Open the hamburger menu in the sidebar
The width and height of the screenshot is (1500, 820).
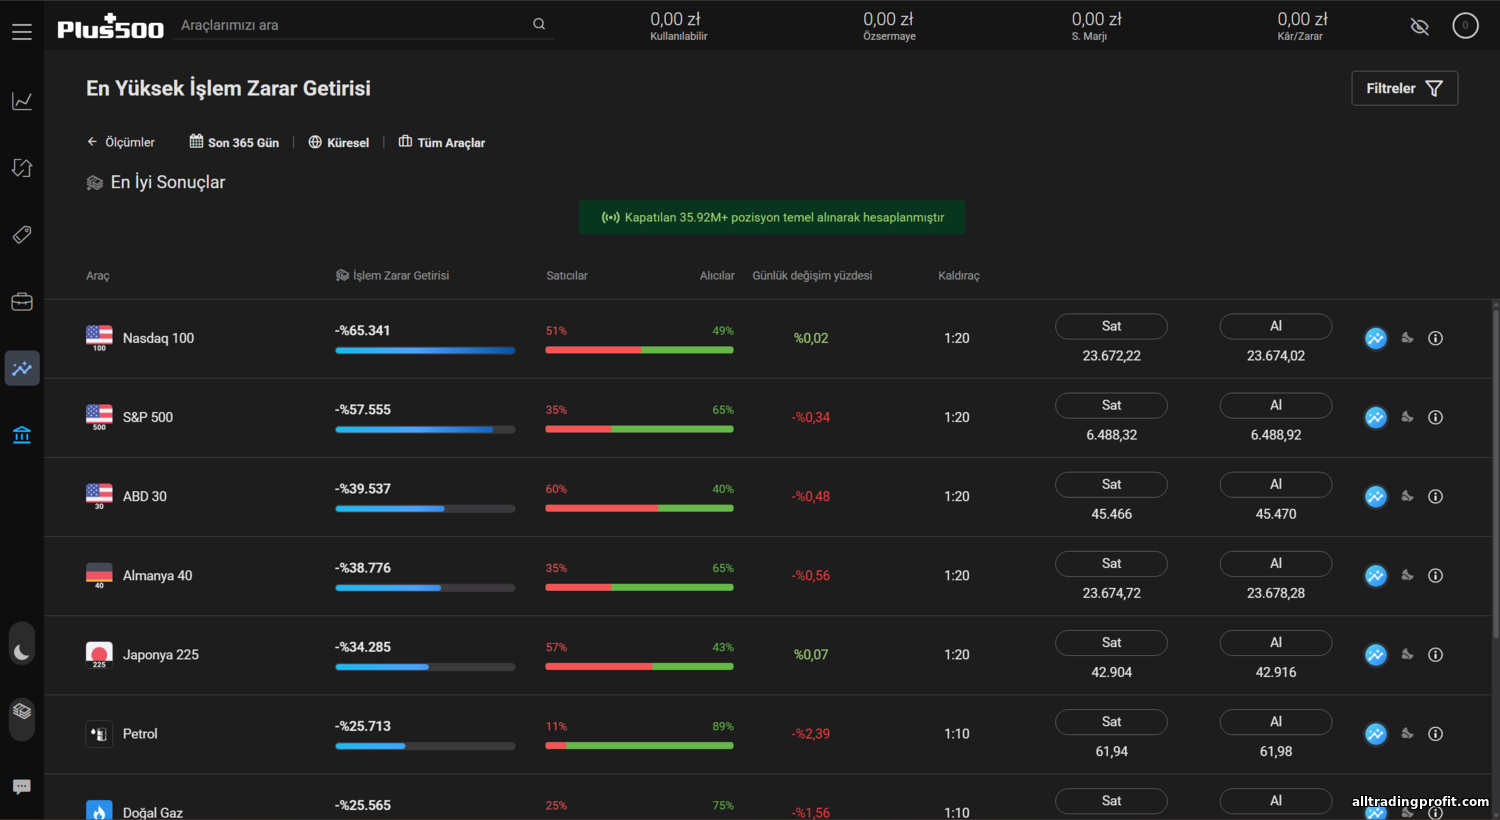click(22, 32)
